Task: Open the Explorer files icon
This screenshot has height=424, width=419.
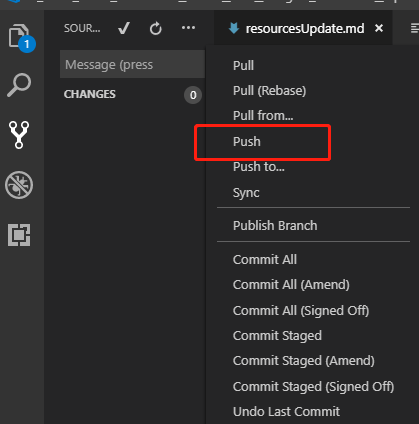Action: pos(19,36)
